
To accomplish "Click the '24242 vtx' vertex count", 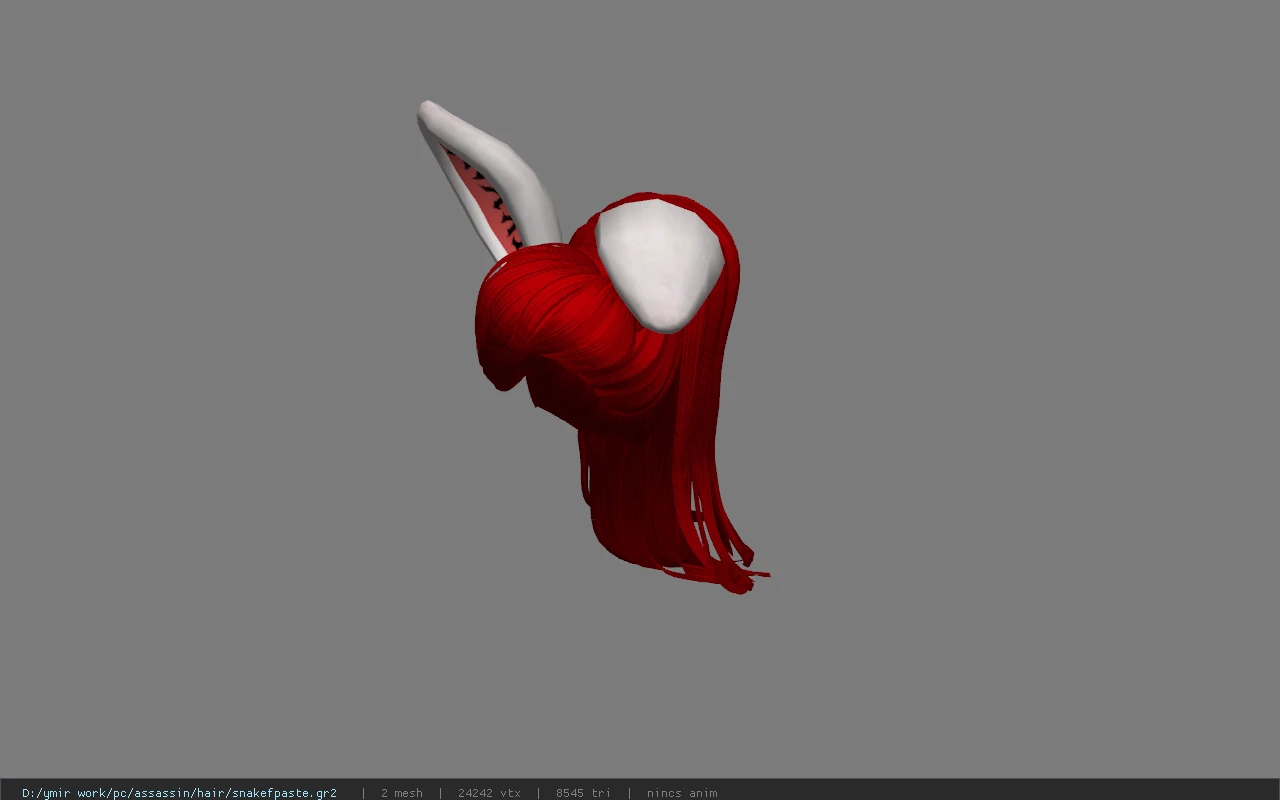I will 489,793.
